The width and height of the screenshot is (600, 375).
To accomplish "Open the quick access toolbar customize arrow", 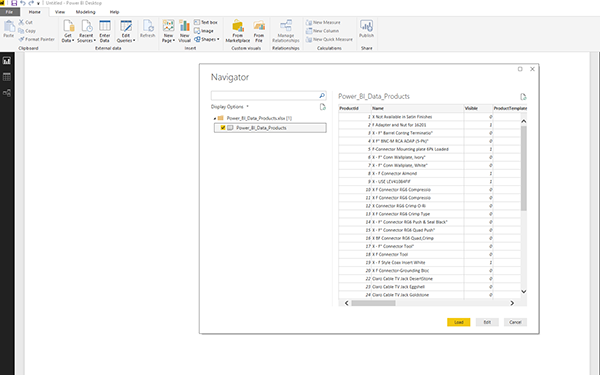I will (x=38, y=3).
